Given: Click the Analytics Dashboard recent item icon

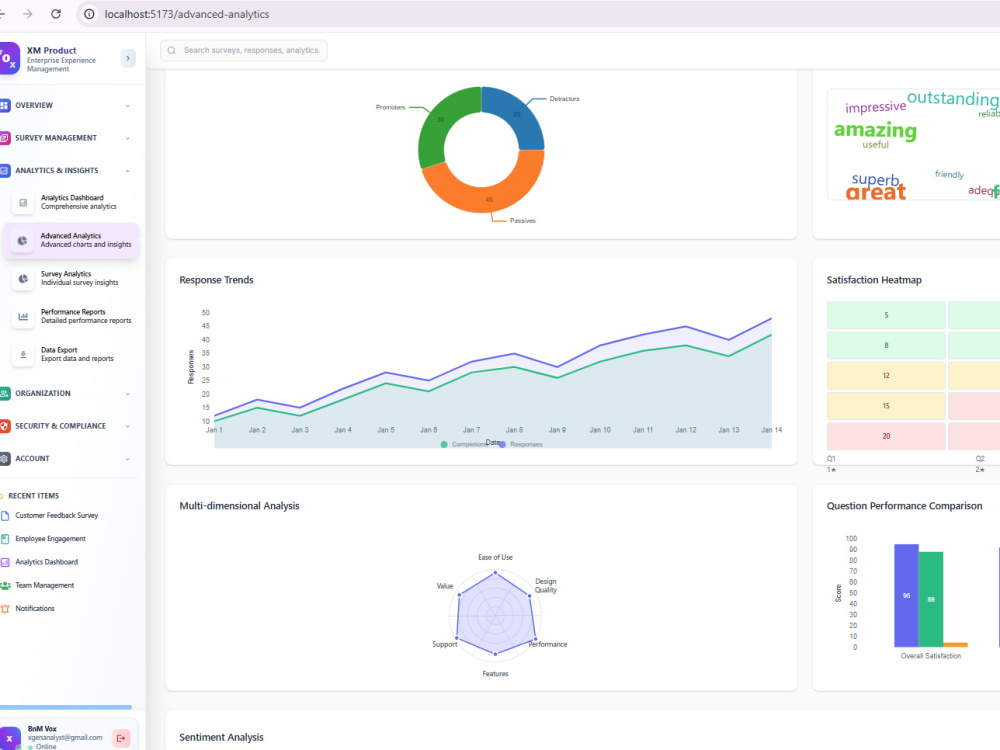Looking at the screenshot, I should [x=5, y=562].
